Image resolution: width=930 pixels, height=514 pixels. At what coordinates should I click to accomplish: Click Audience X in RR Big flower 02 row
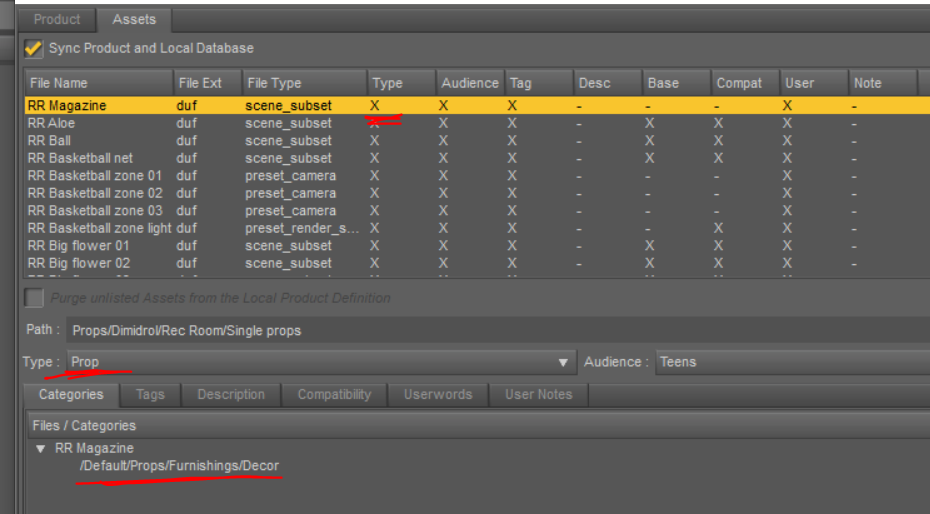(x=443, y=263)
